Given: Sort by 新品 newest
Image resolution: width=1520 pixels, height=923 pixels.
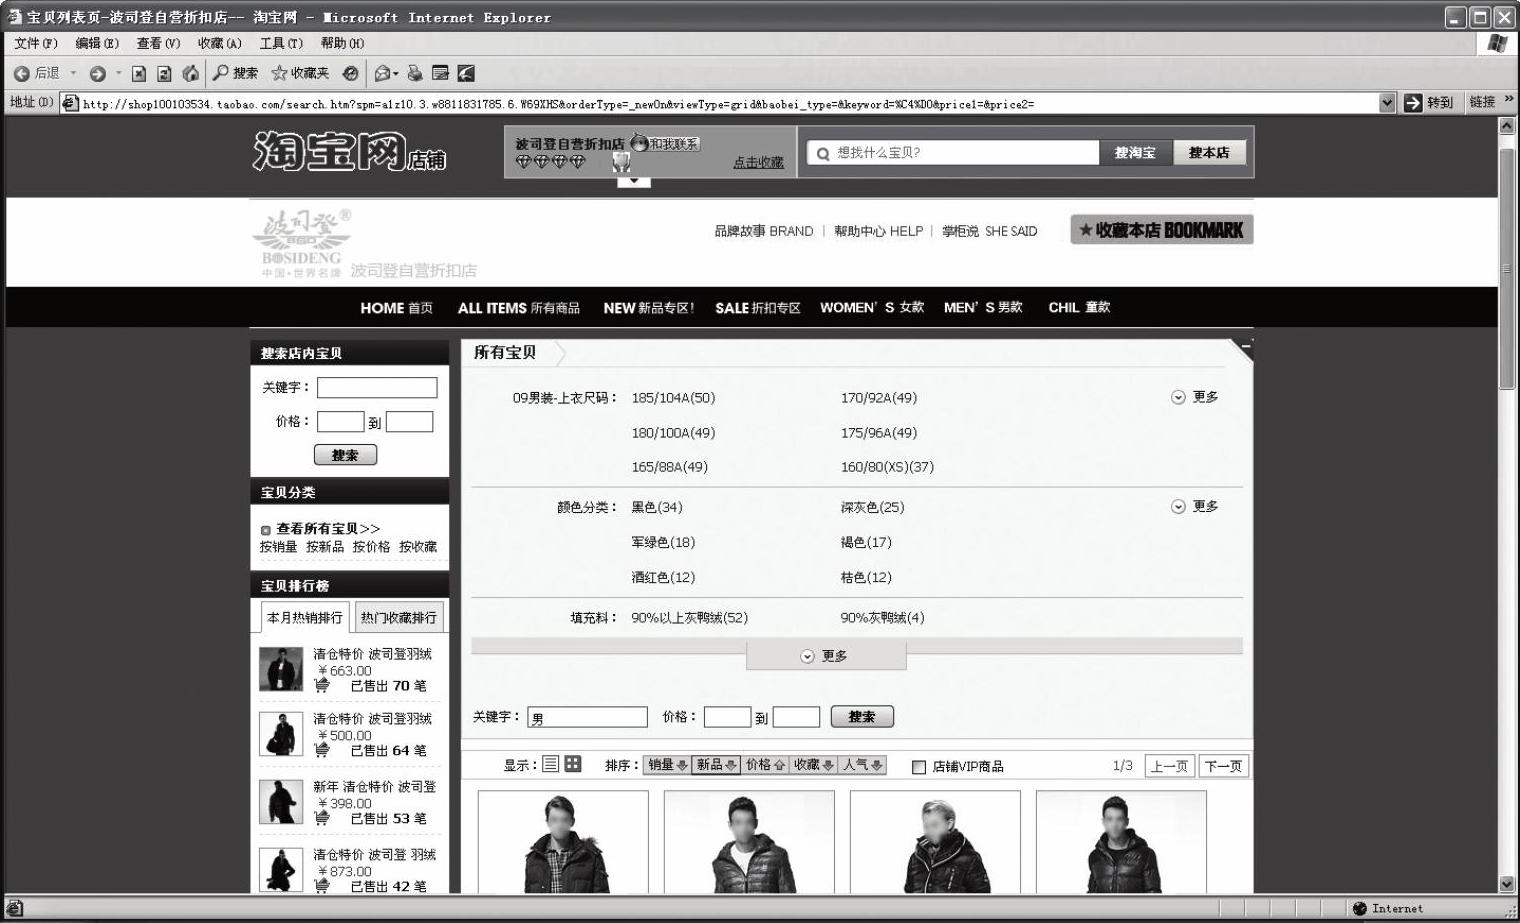Looking at the screenshot, I should [x=716, y=765].
